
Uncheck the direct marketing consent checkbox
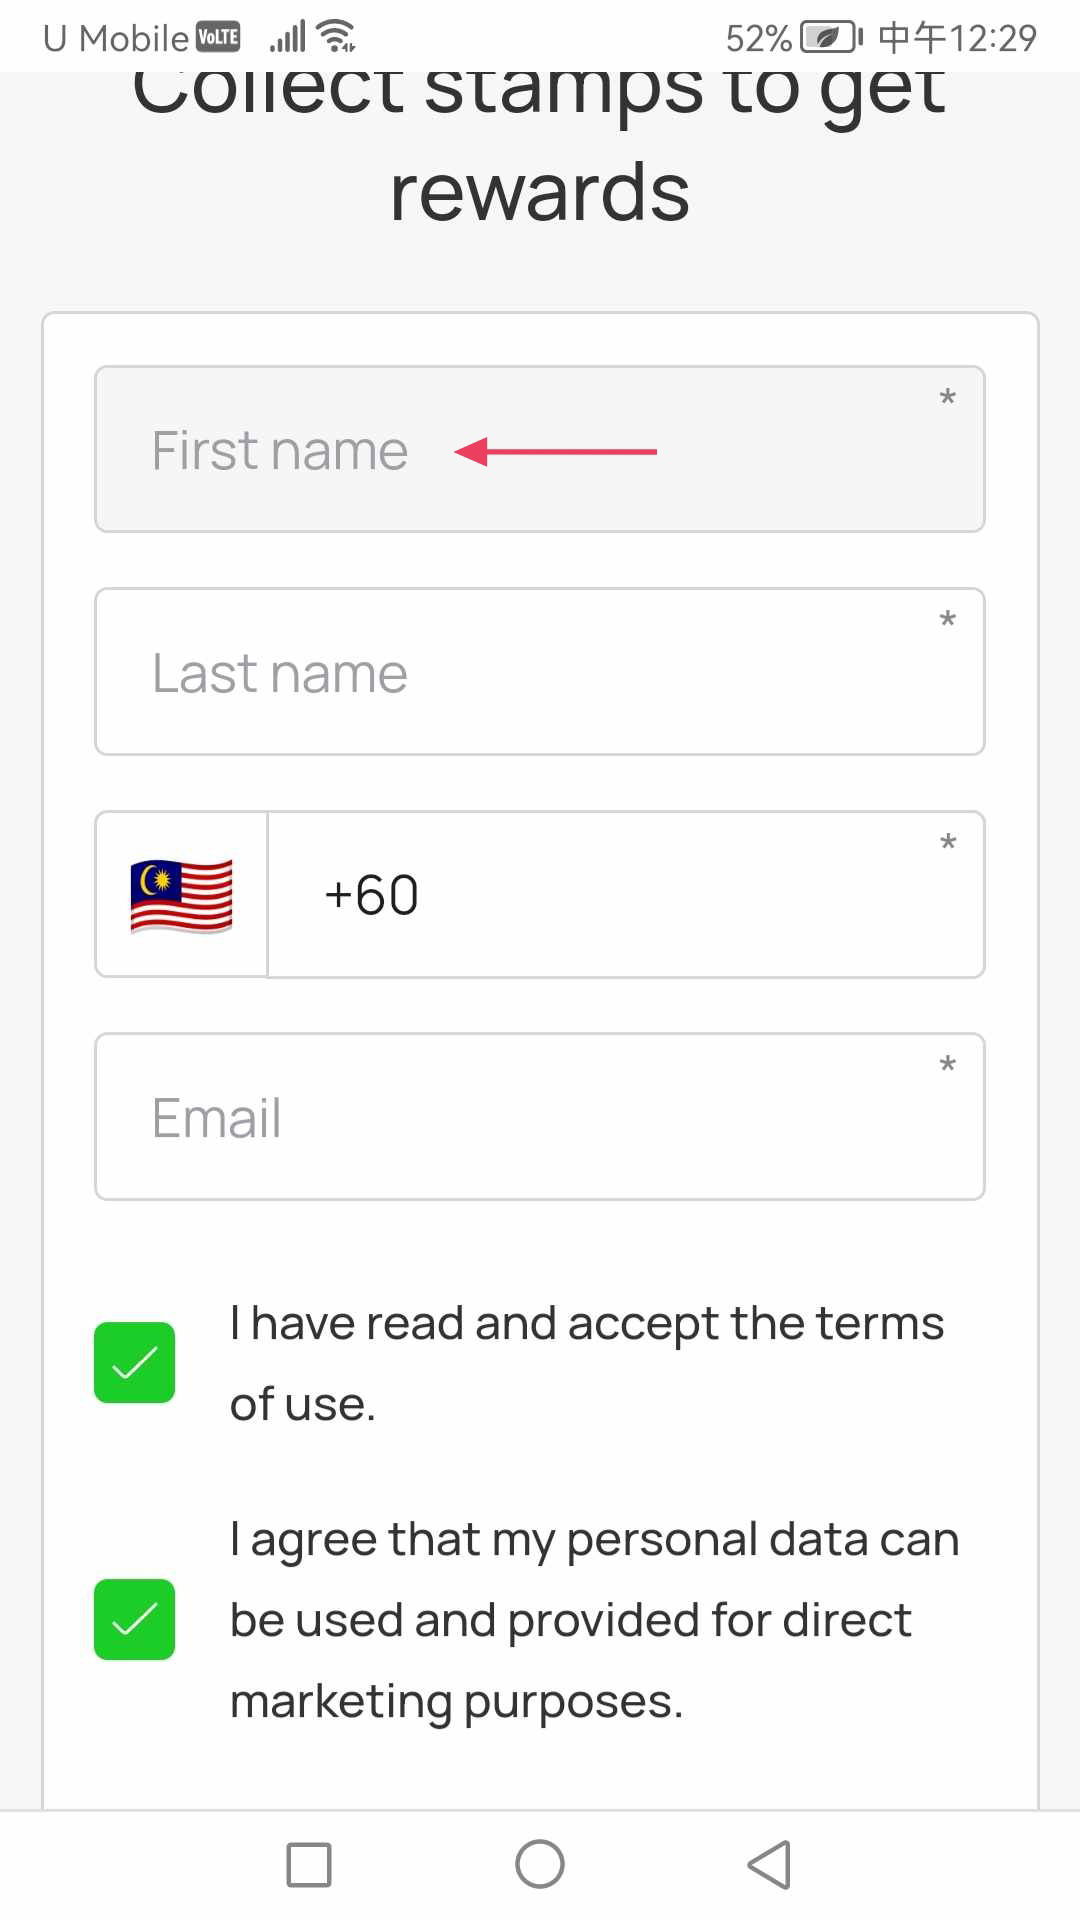click(x=134, y=1619)
